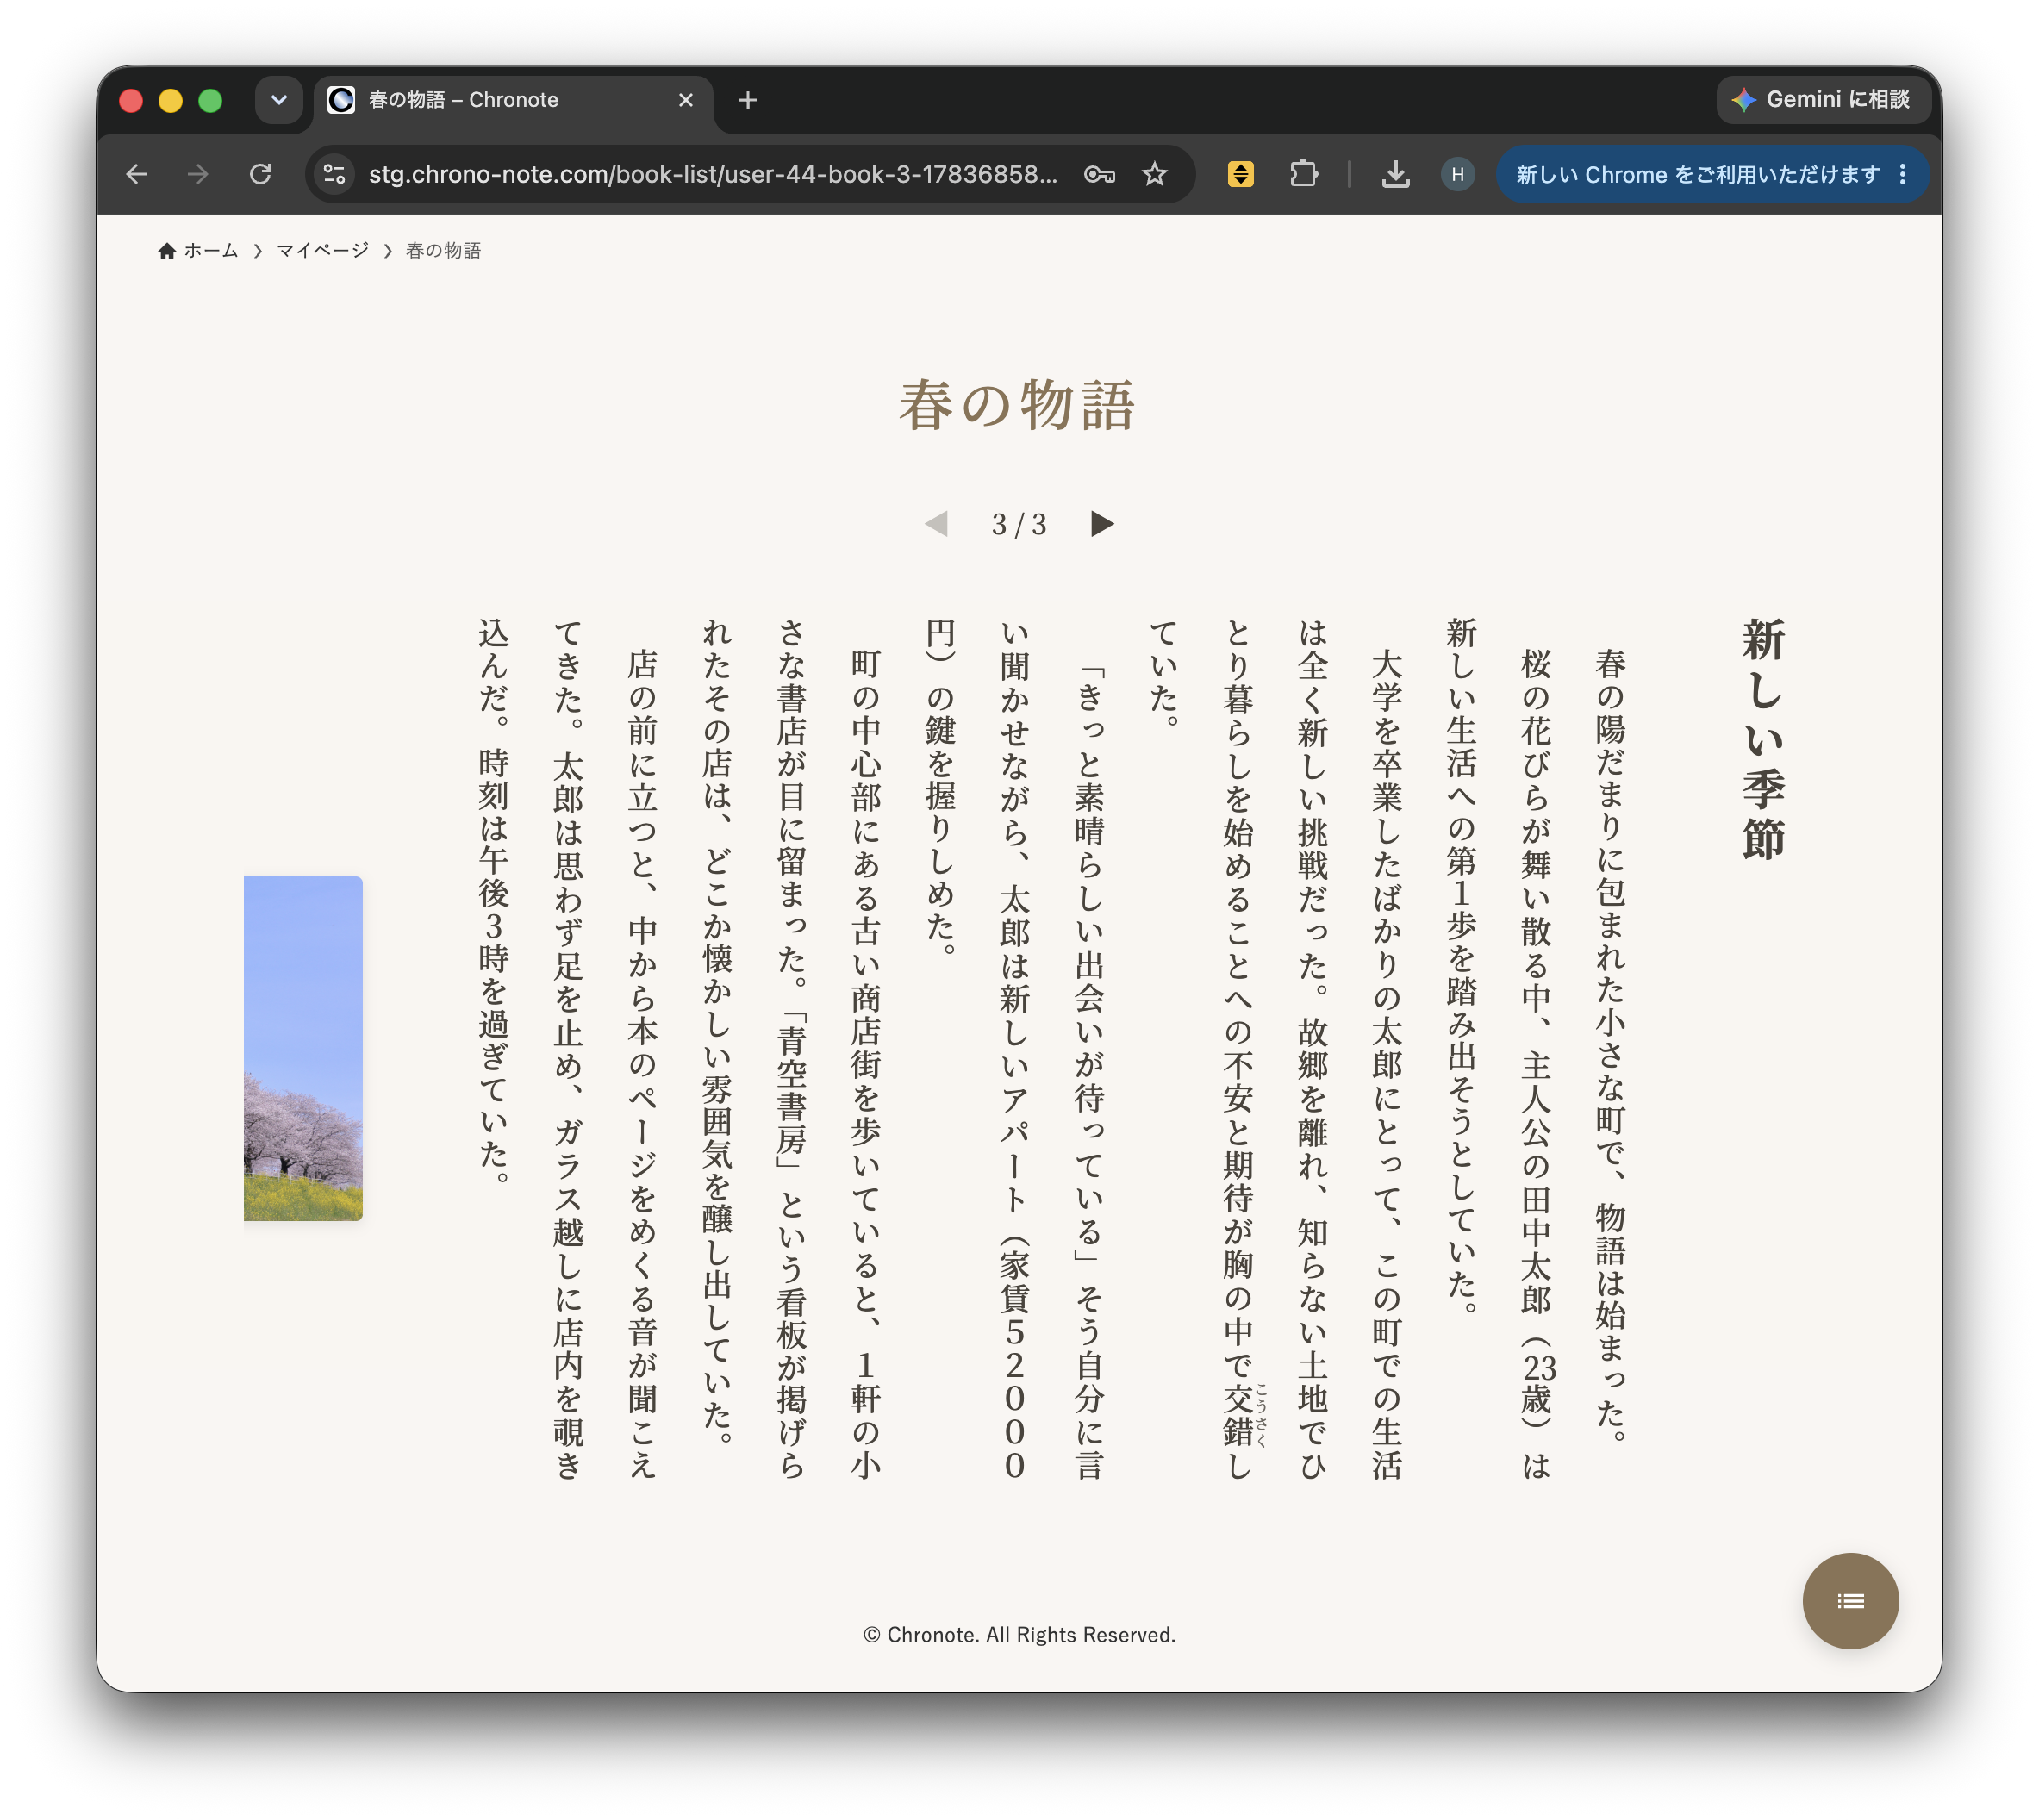Image resolution: width=2039 pixels, height=1820 pixels.
Task: Click the 春の物語 breadcrumb text
Action: [443, 250]
